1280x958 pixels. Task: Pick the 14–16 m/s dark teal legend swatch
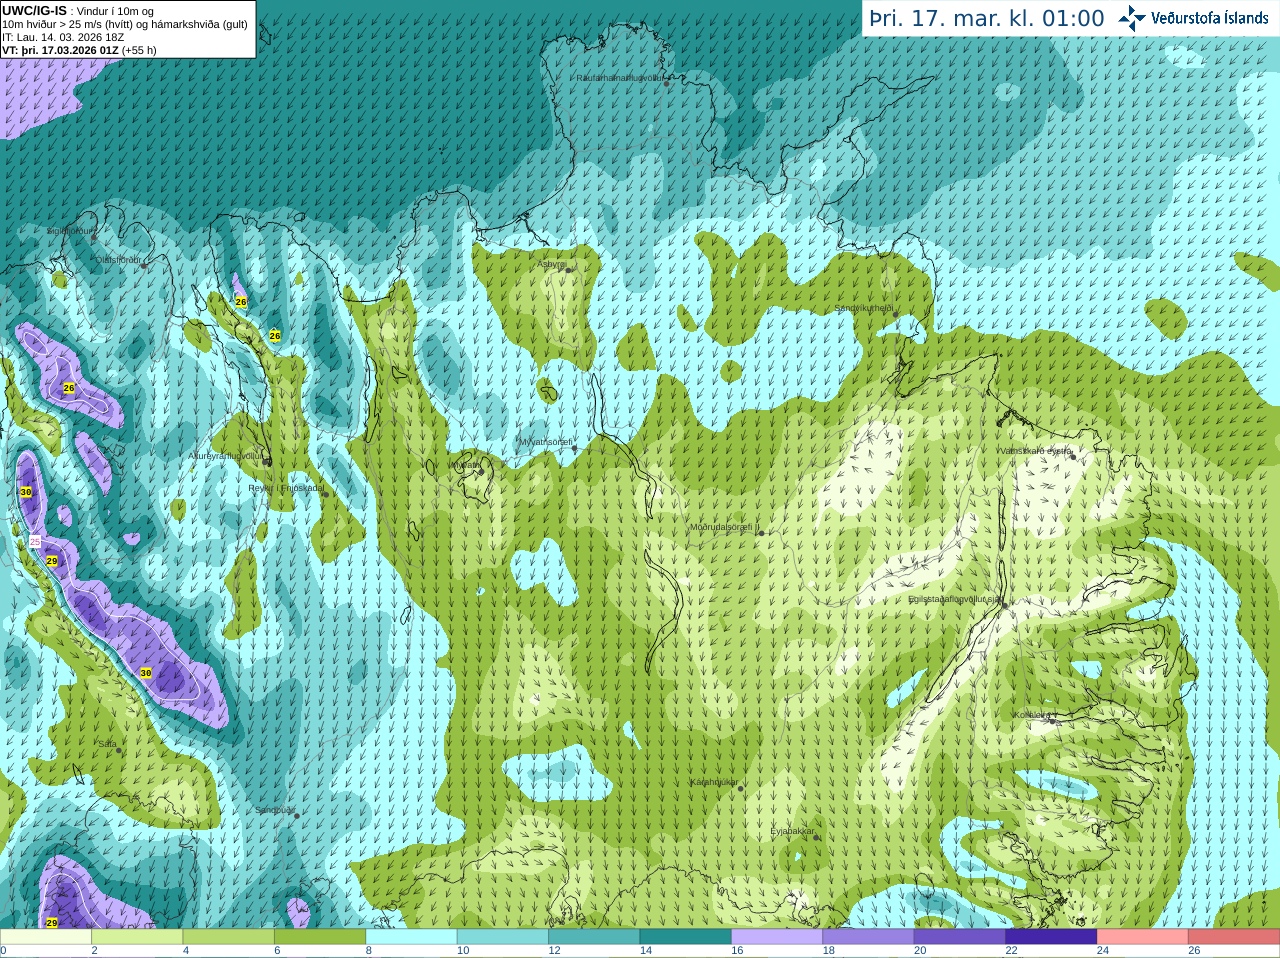[x=686, y=937]
